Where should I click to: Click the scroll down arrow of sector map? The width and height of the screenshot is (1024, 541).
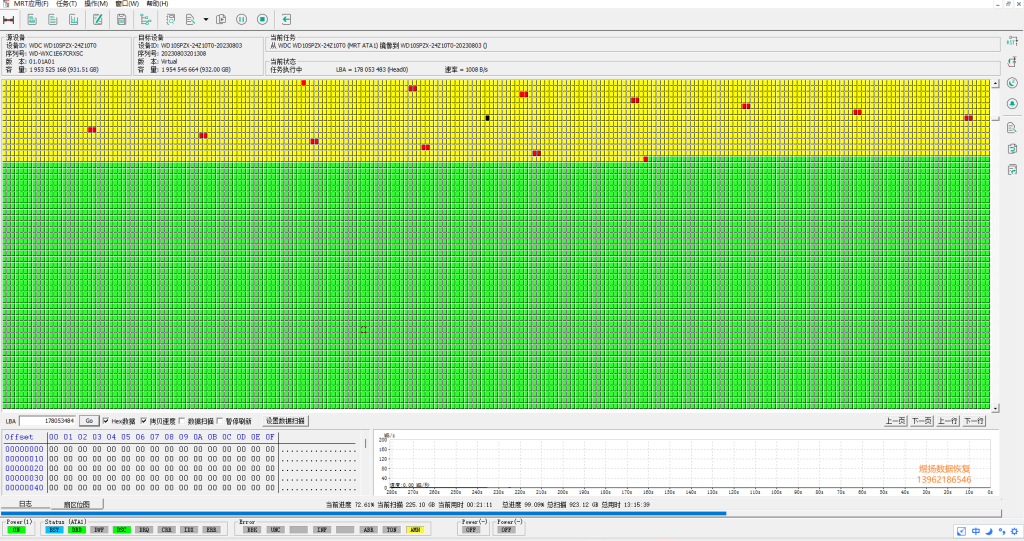(x=995, y=408)
